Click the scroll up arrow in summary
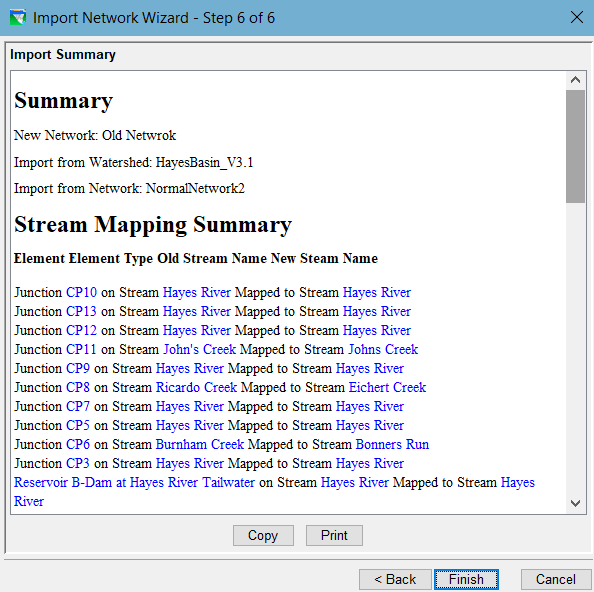 (575, 80)
